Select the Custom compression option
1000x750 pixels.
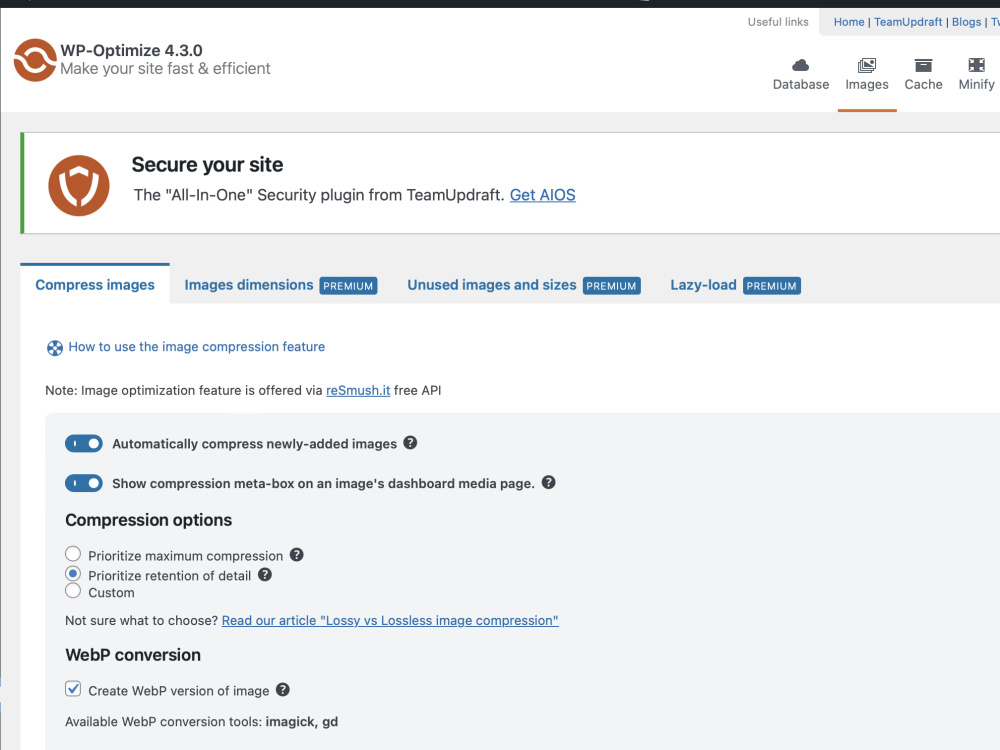pyautogui.click(x=73, y=591)
